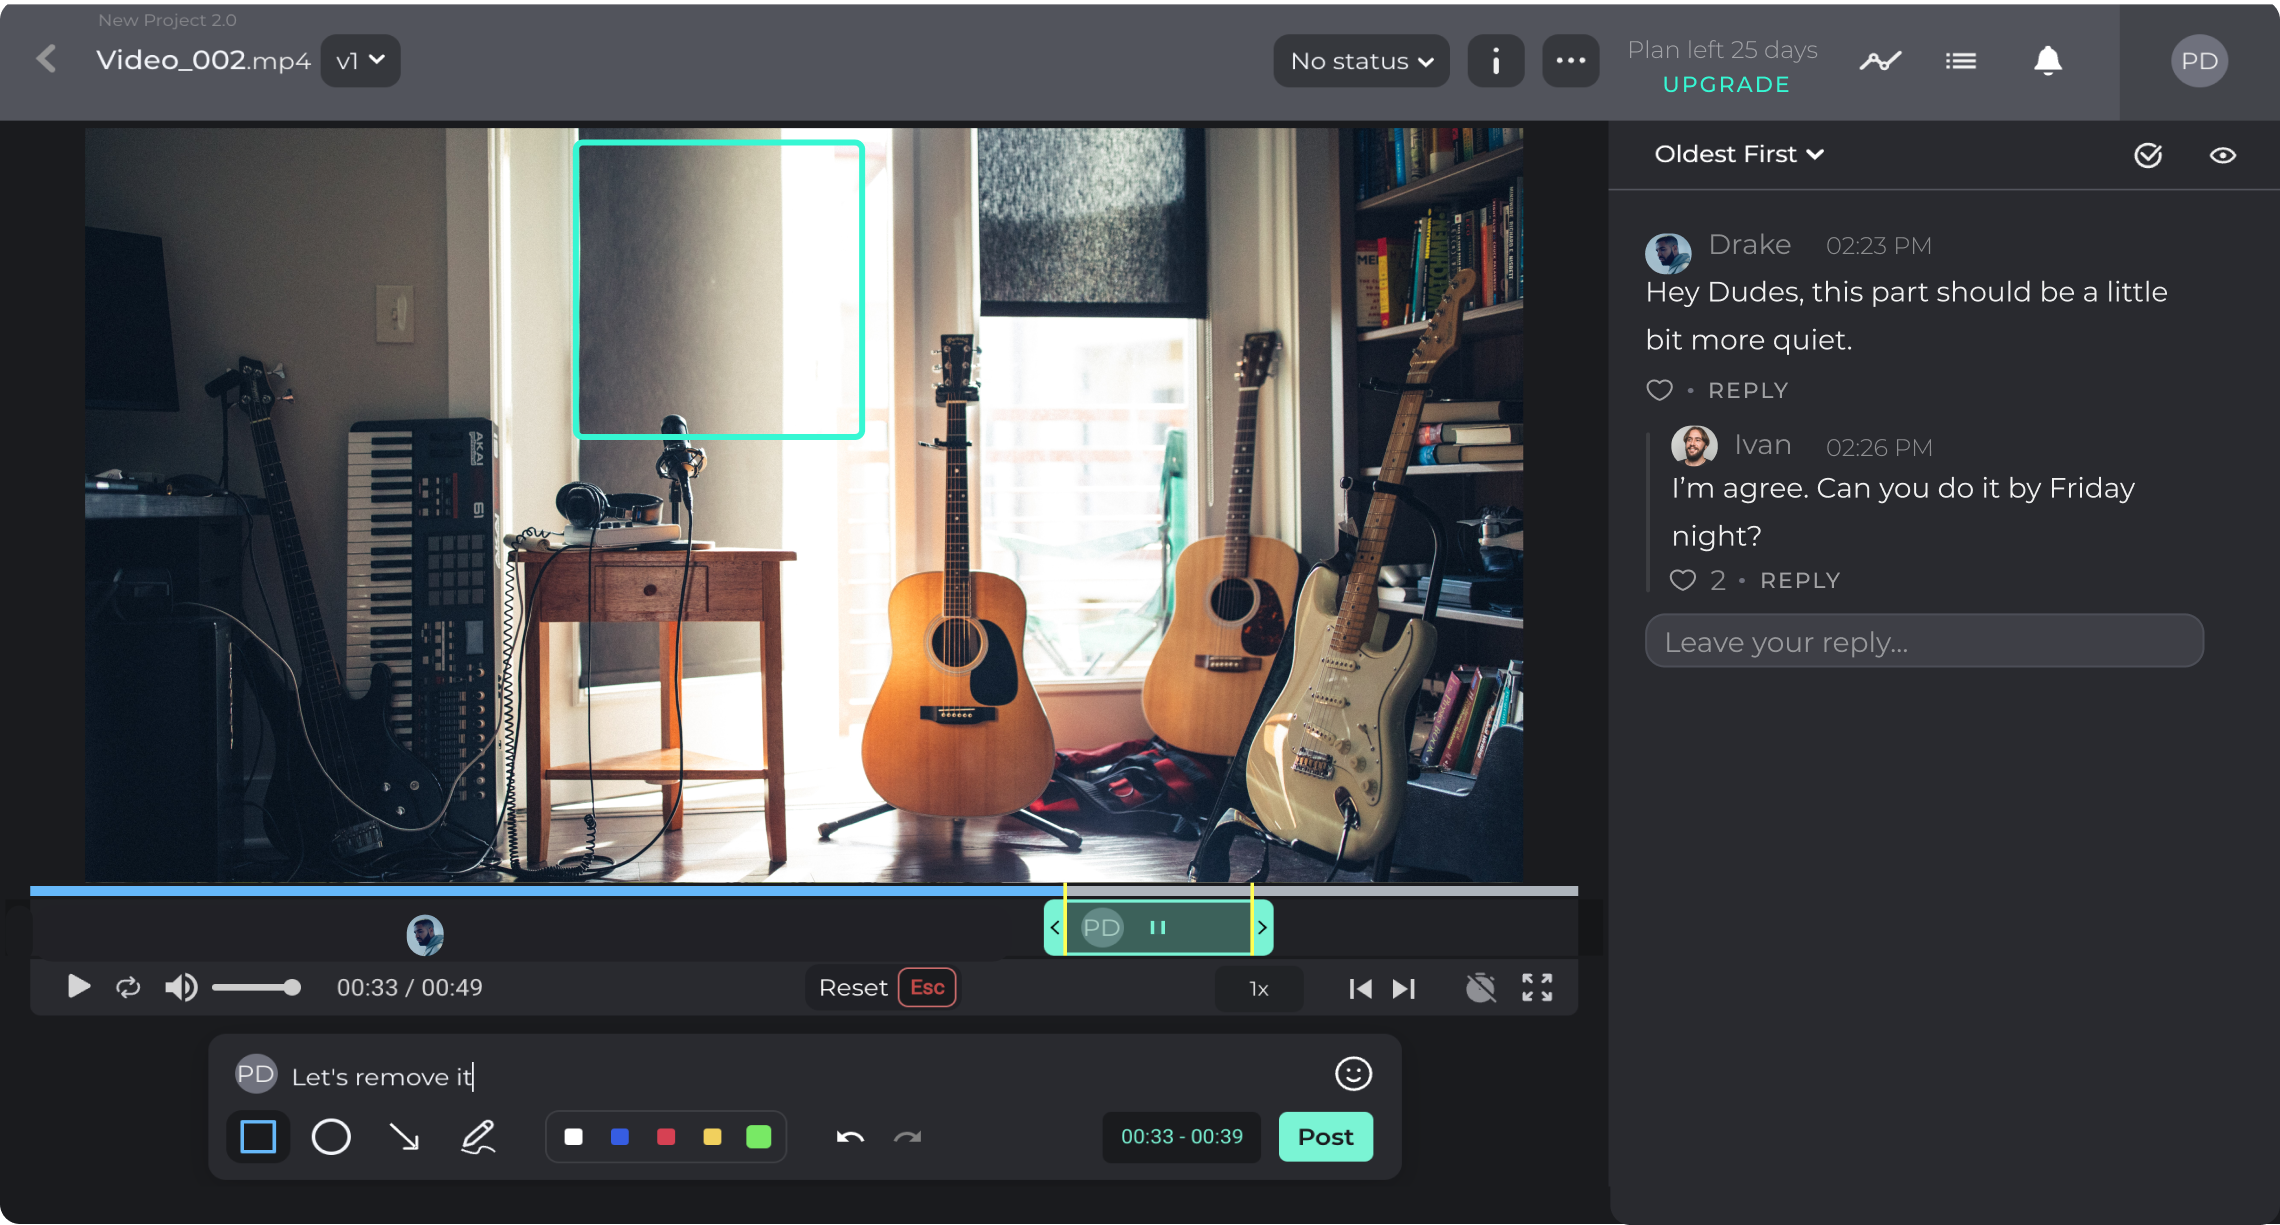Undo the last annotation
2280x1225 pixels.
pyautogui.click(x=850, y=1137)
